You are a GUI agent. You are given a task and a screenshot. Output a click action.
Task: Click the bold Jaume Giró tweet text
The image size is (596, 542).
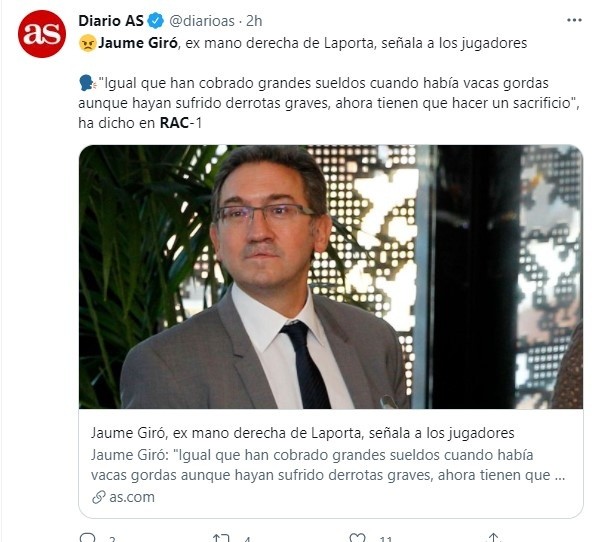coord(138,43)
